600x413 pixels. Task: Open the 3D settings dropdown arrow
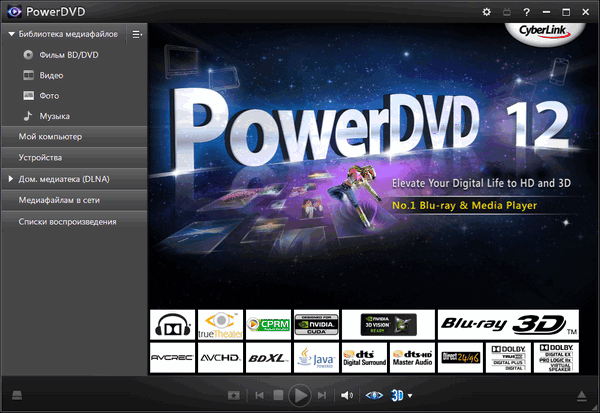point(410,396)
